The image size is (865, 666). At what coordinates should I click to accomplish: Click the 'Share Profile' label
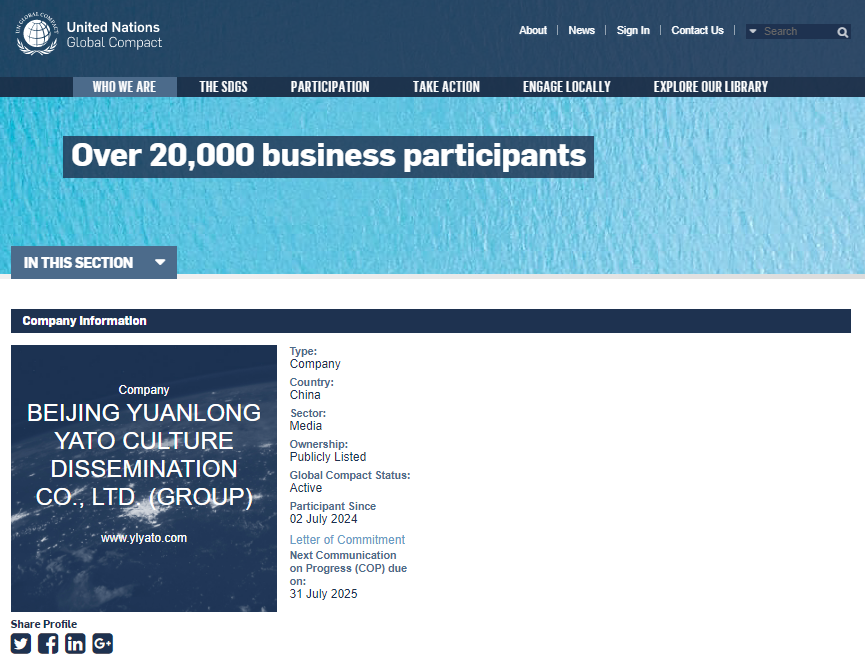(x=44, y=624)
